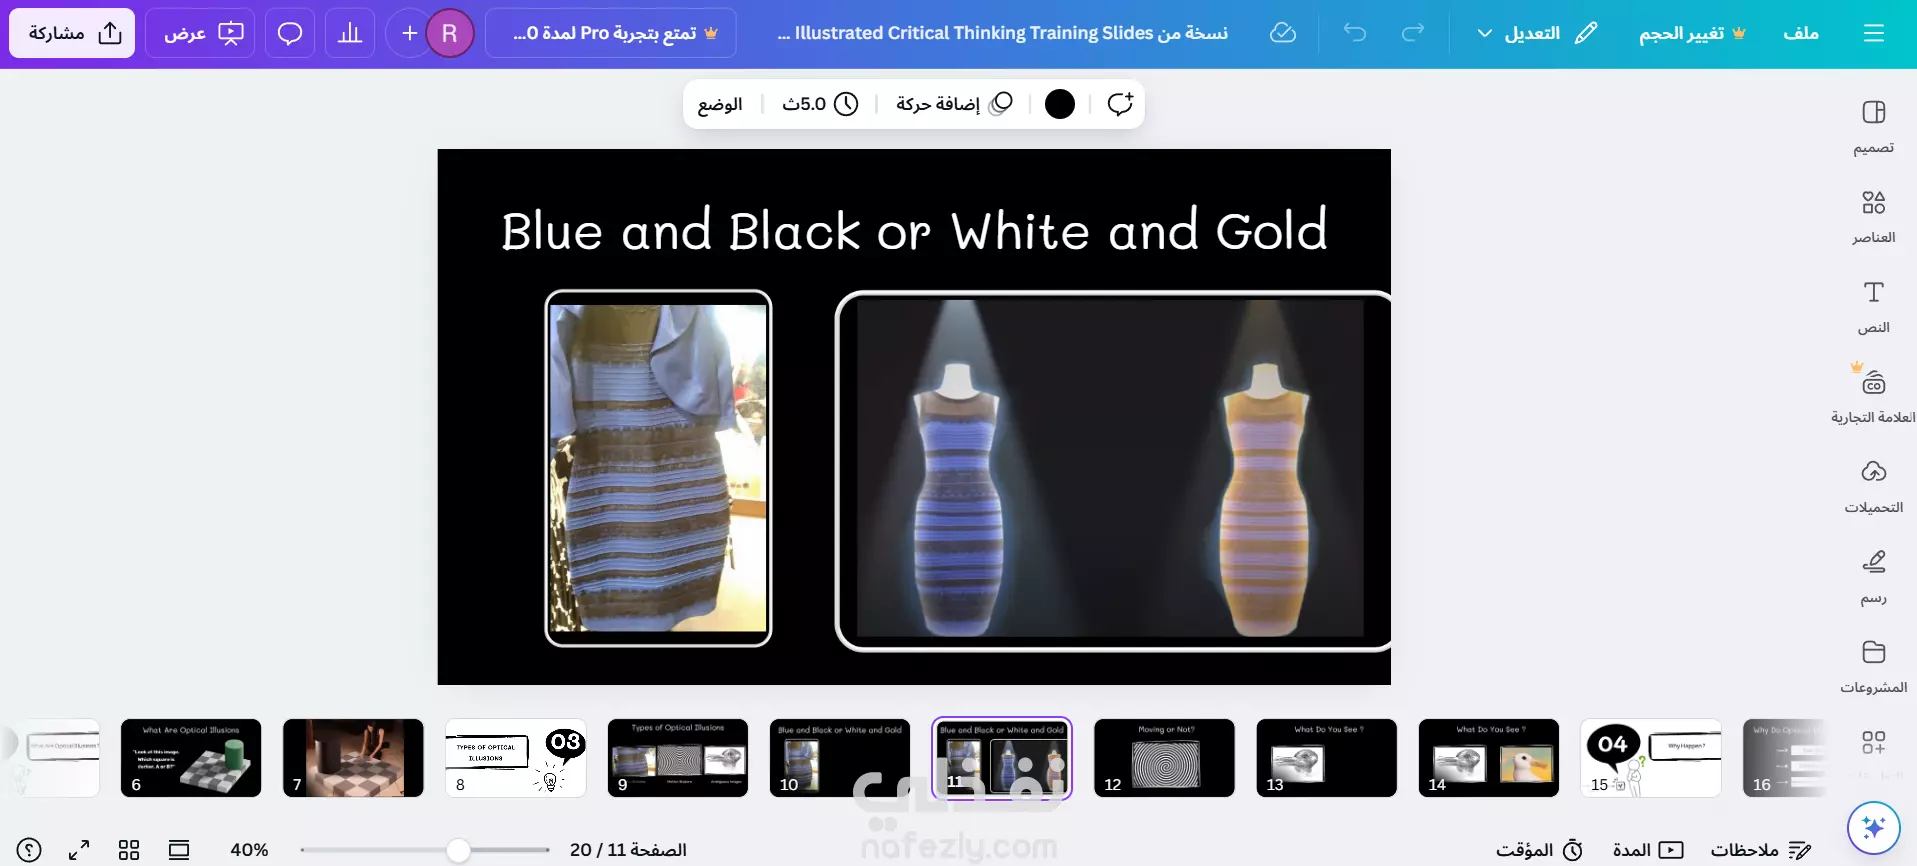The image size is (1917, 866).
Task: Select slide 15 thumbnail
Action: click(x=1651, y=758)
